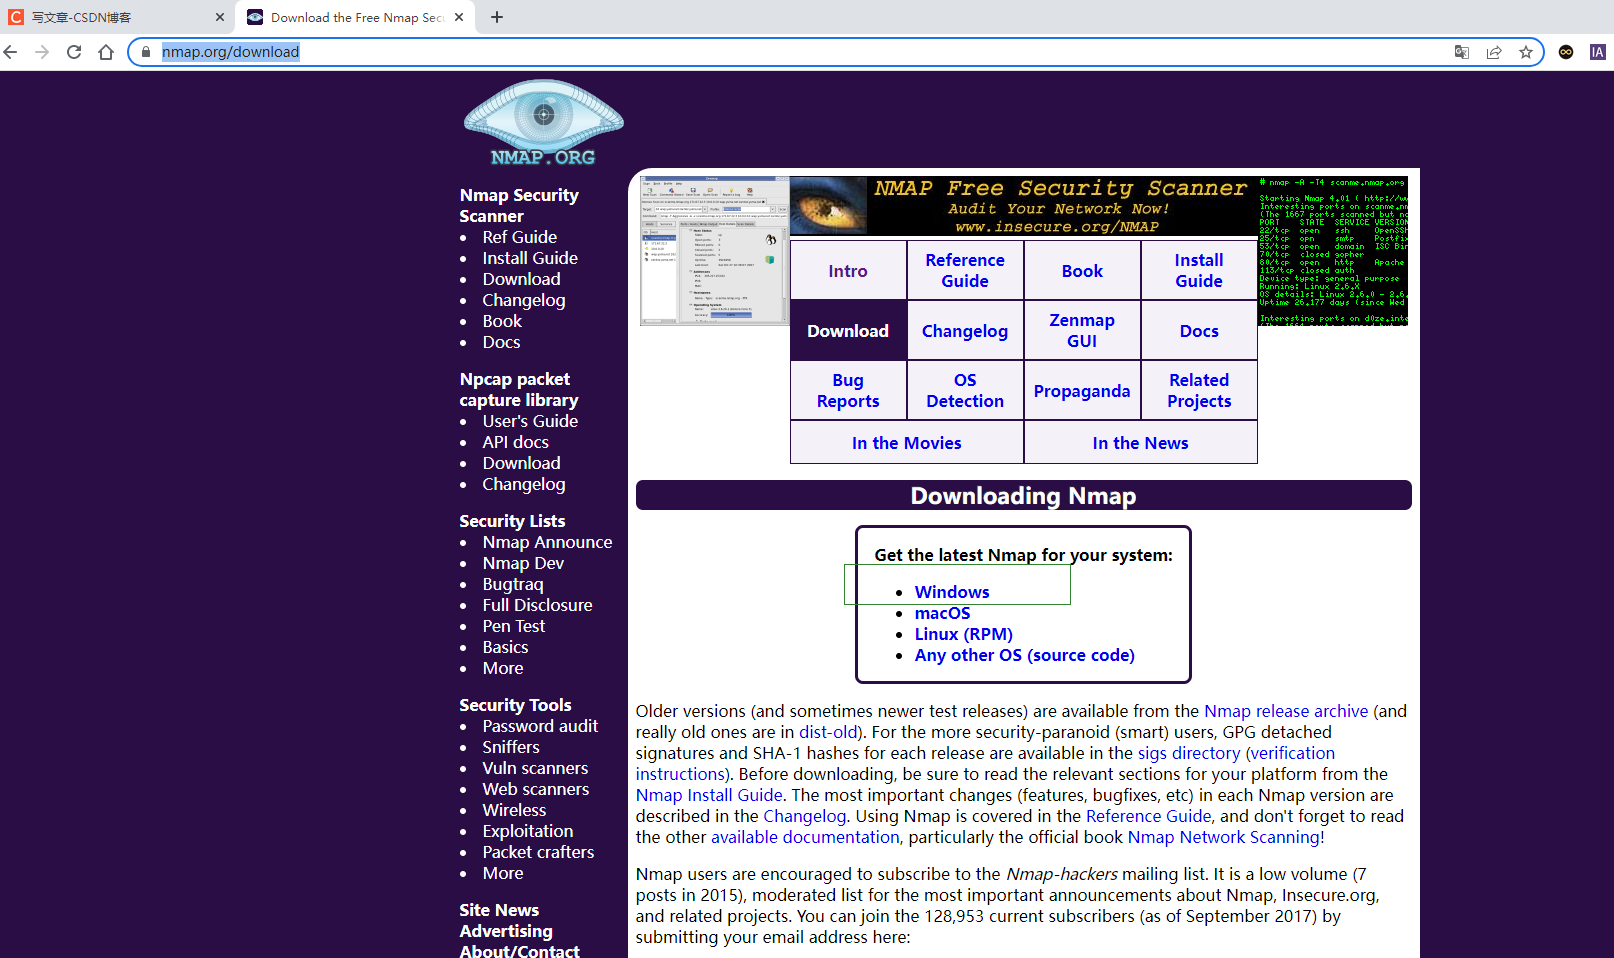
Task: Click the In the Movies navigation cell
Action: [906, 442]
